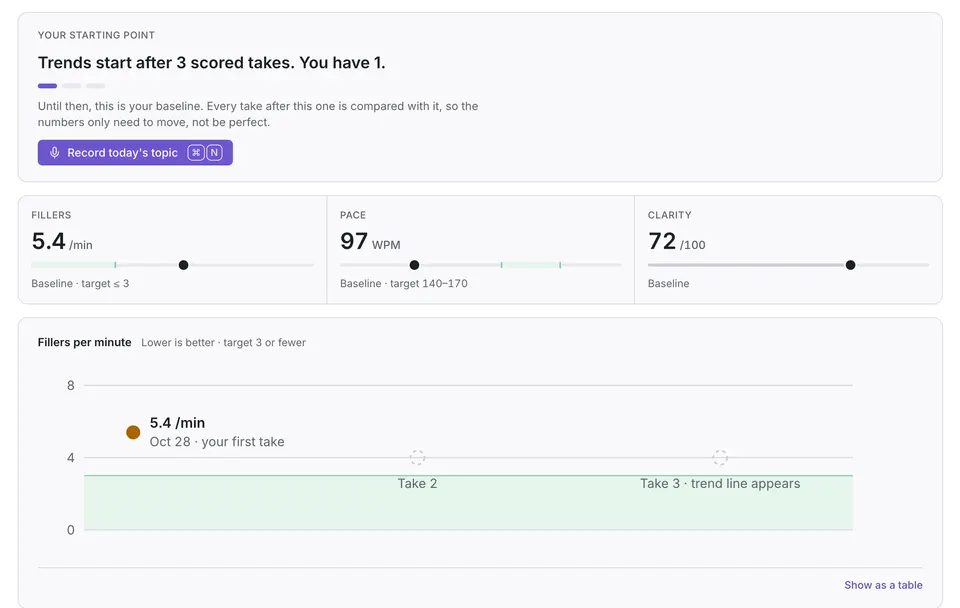
Task: Click the dashed Take 3 placeholder marker
Action: coord(720,457)
